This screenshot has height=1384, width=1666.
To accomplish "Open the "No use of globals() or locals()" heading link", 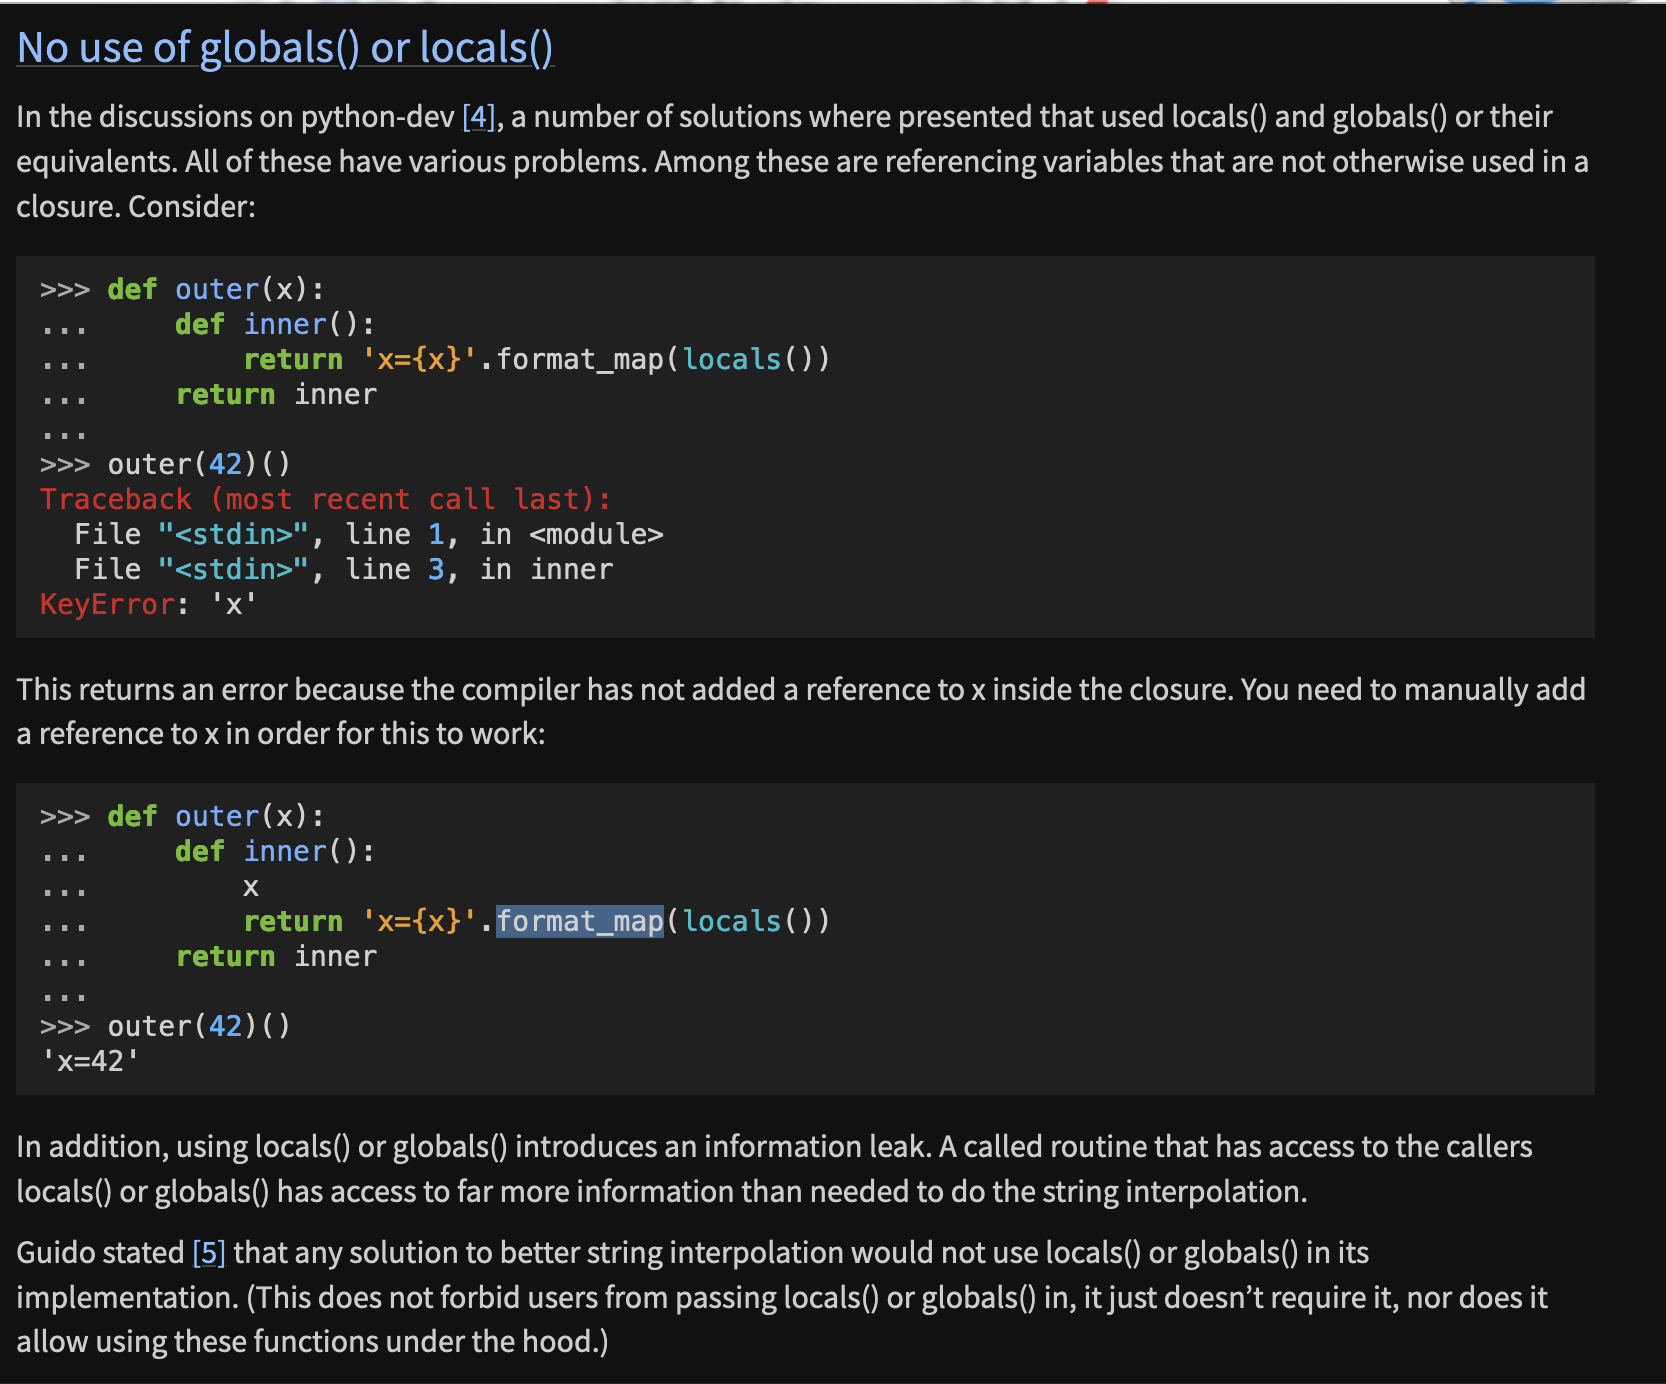I will (x=285, y=48).
